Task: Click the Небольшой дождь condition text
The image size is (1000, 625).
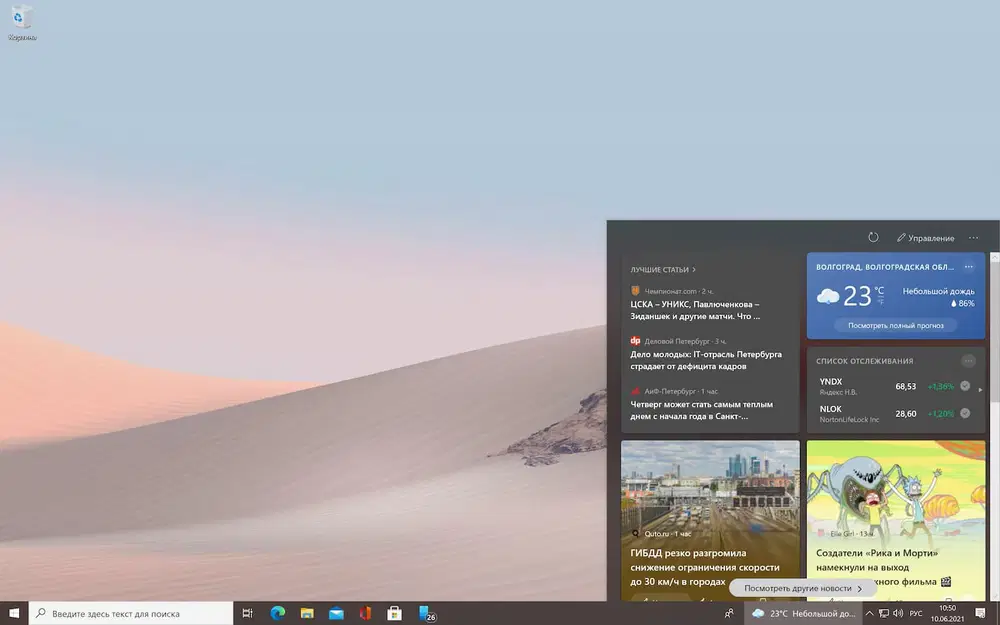Action: click(x=938, y=291)
